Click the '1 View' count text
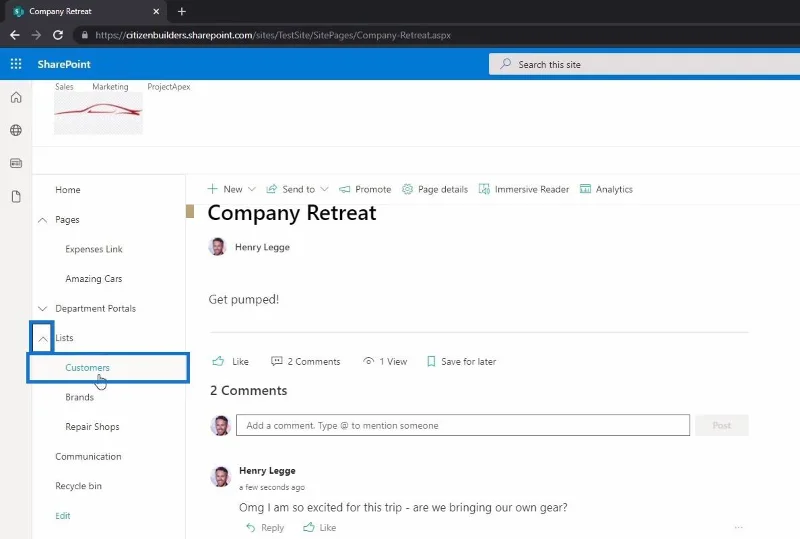800x539 pixels. (393, 361)
